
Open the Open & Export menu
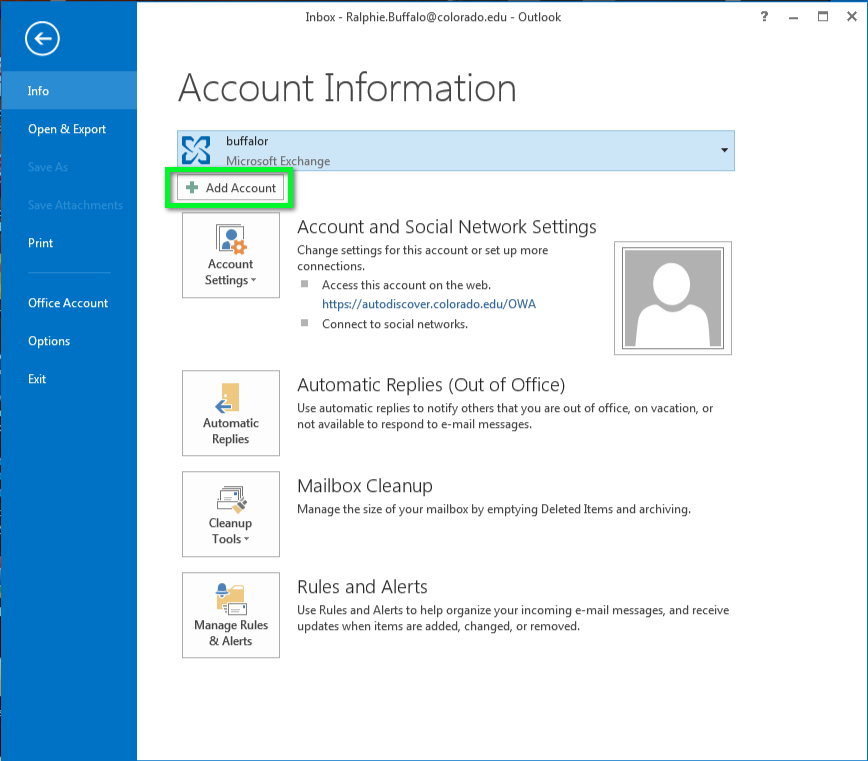(69, 129)
